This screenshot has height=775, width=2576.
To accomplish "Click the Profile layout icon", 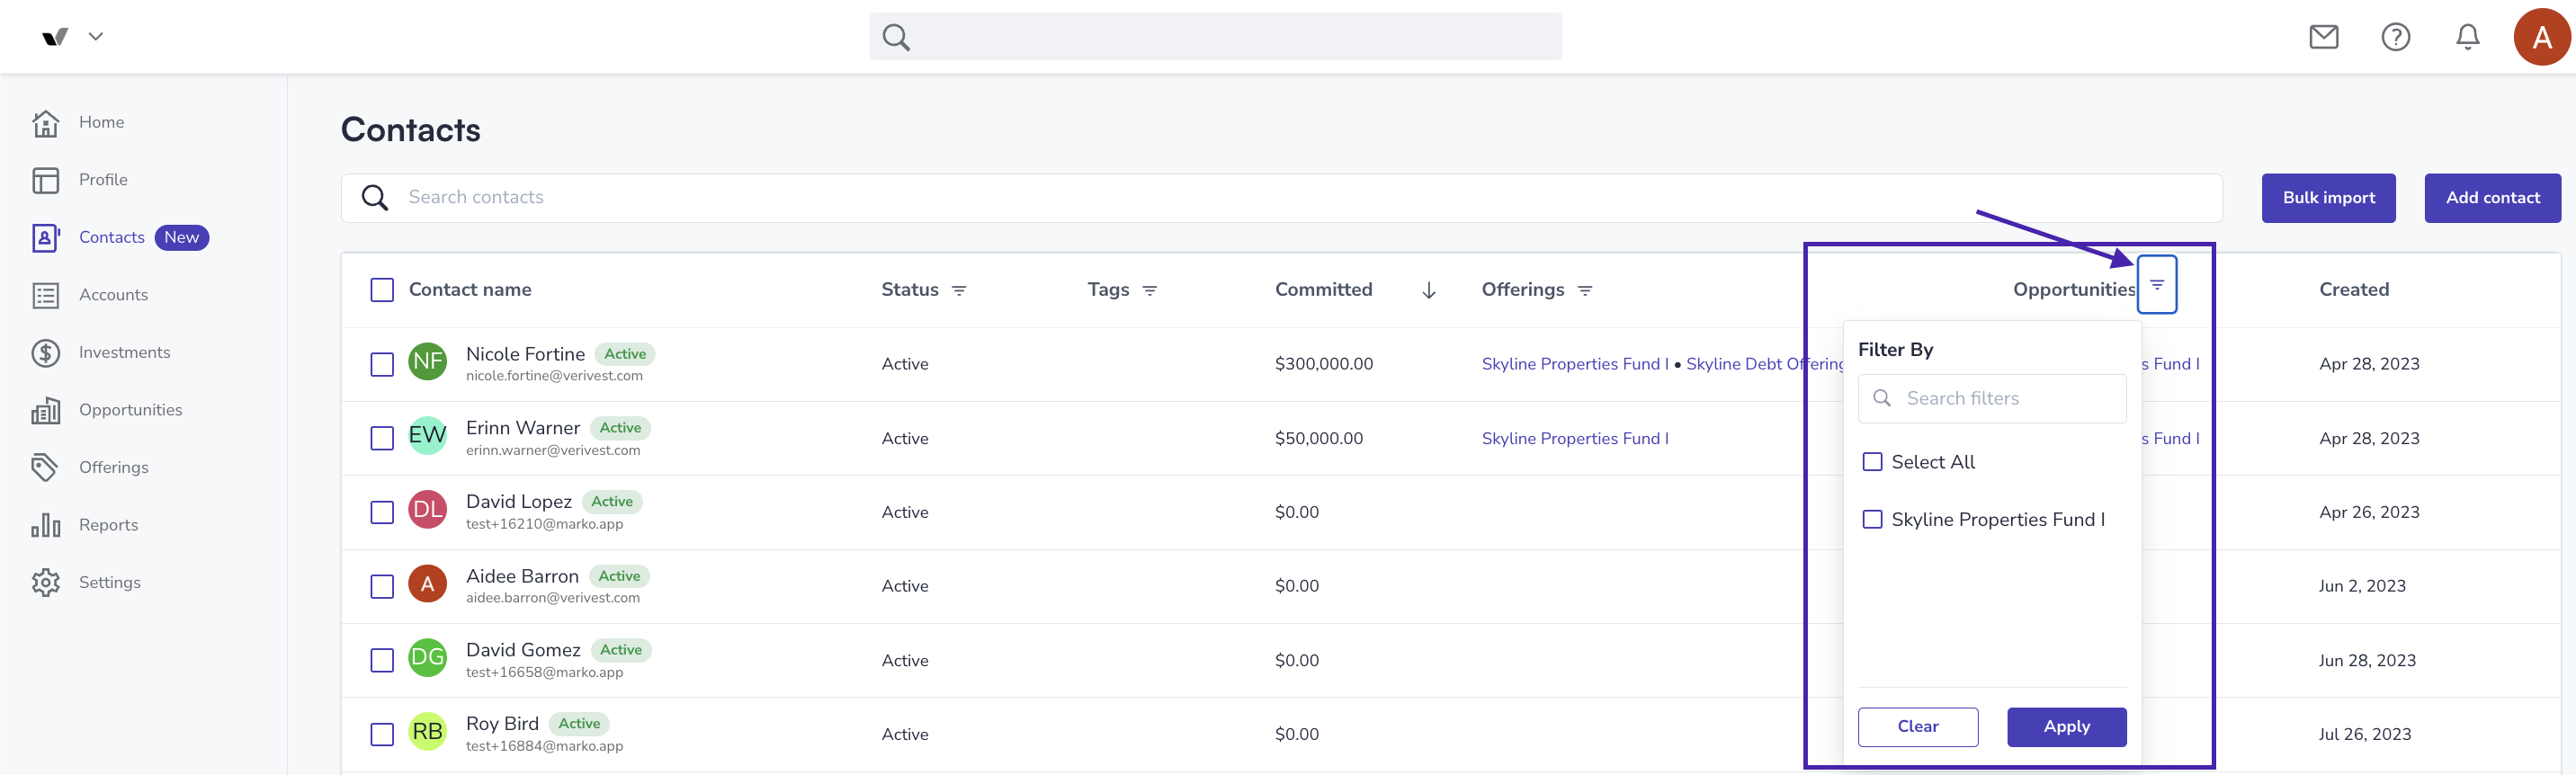I will [x=46, y=180].
